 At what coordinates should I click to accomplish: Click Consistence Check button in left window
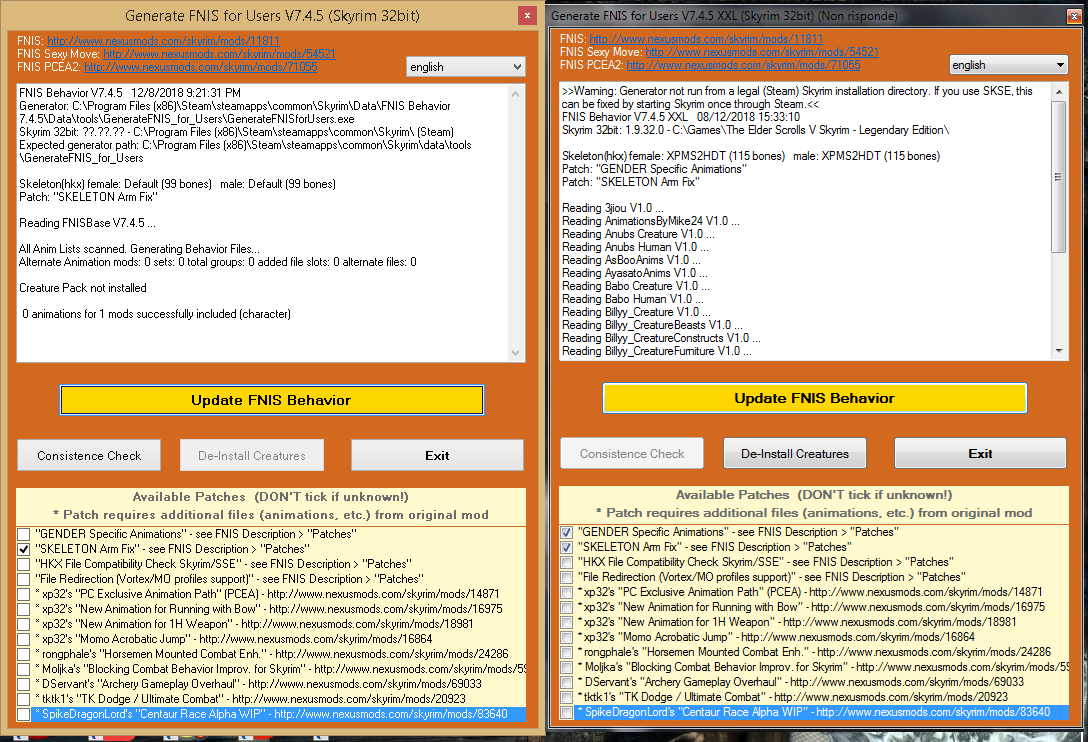click(x=89, y=455)
